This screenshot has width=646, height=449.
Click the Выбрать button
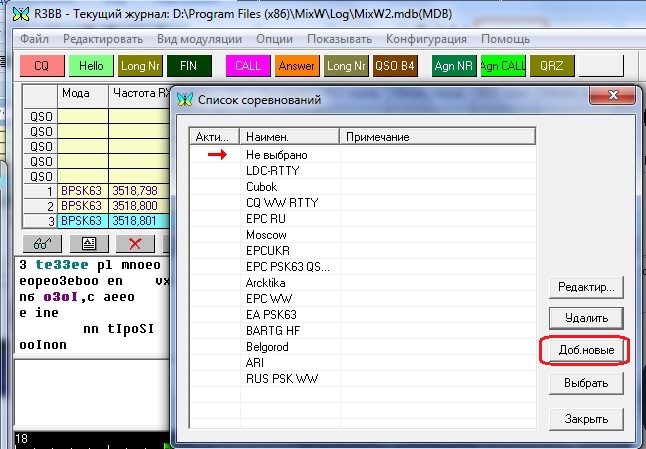[x=585, y=383]
